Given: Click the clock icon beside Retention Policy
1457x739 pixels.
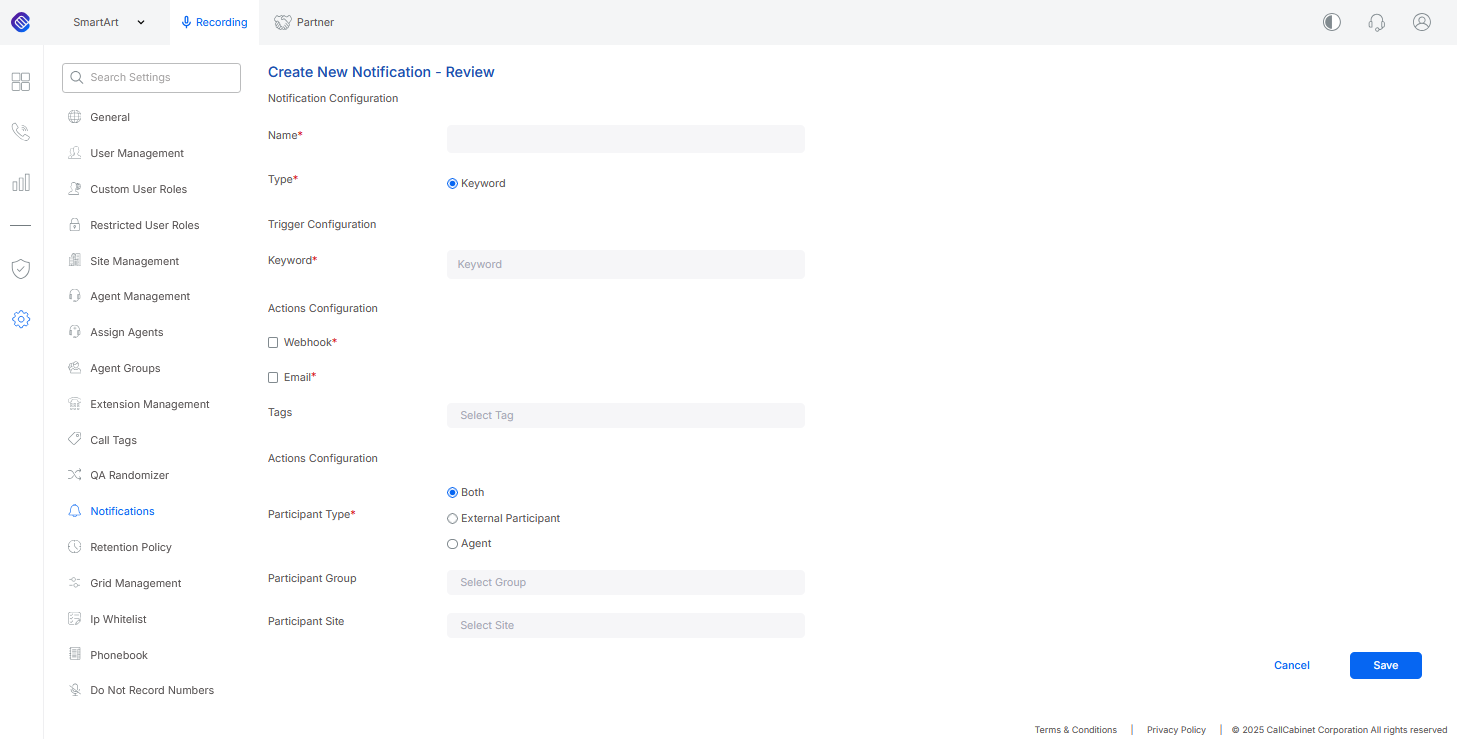Looking at the screenshot, I should coord(75,547).
